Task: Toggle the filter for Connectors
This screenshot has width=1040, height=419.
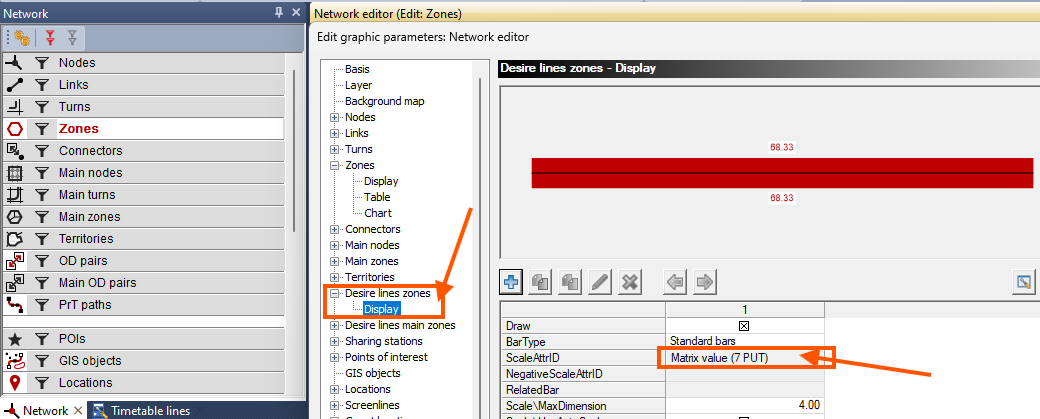Action: click(x=42, y=151)
